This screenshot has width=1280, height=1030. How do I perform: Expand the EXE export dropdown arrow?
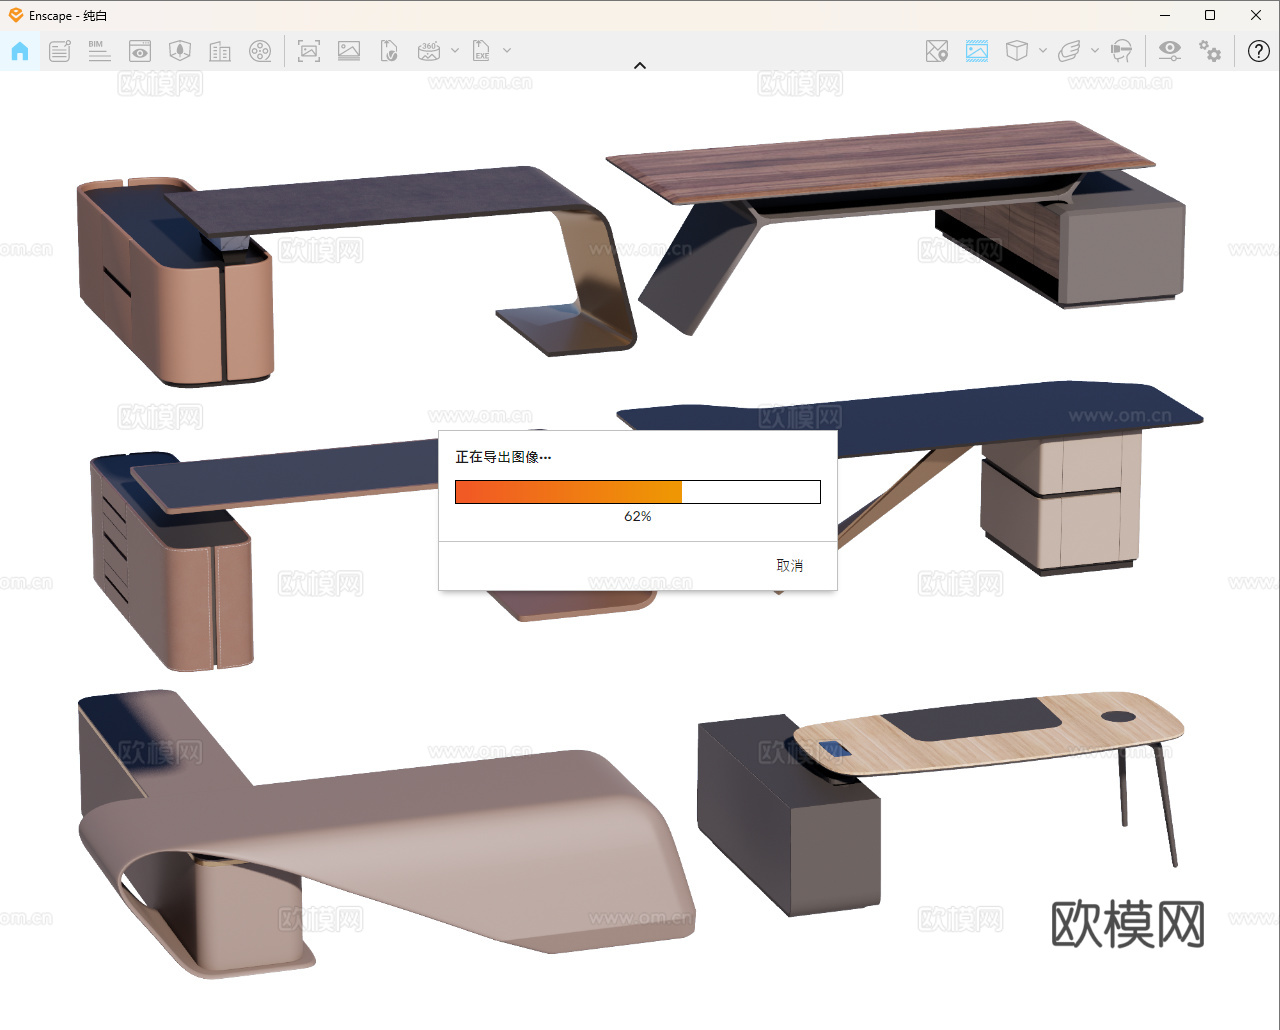coord(507,51)
